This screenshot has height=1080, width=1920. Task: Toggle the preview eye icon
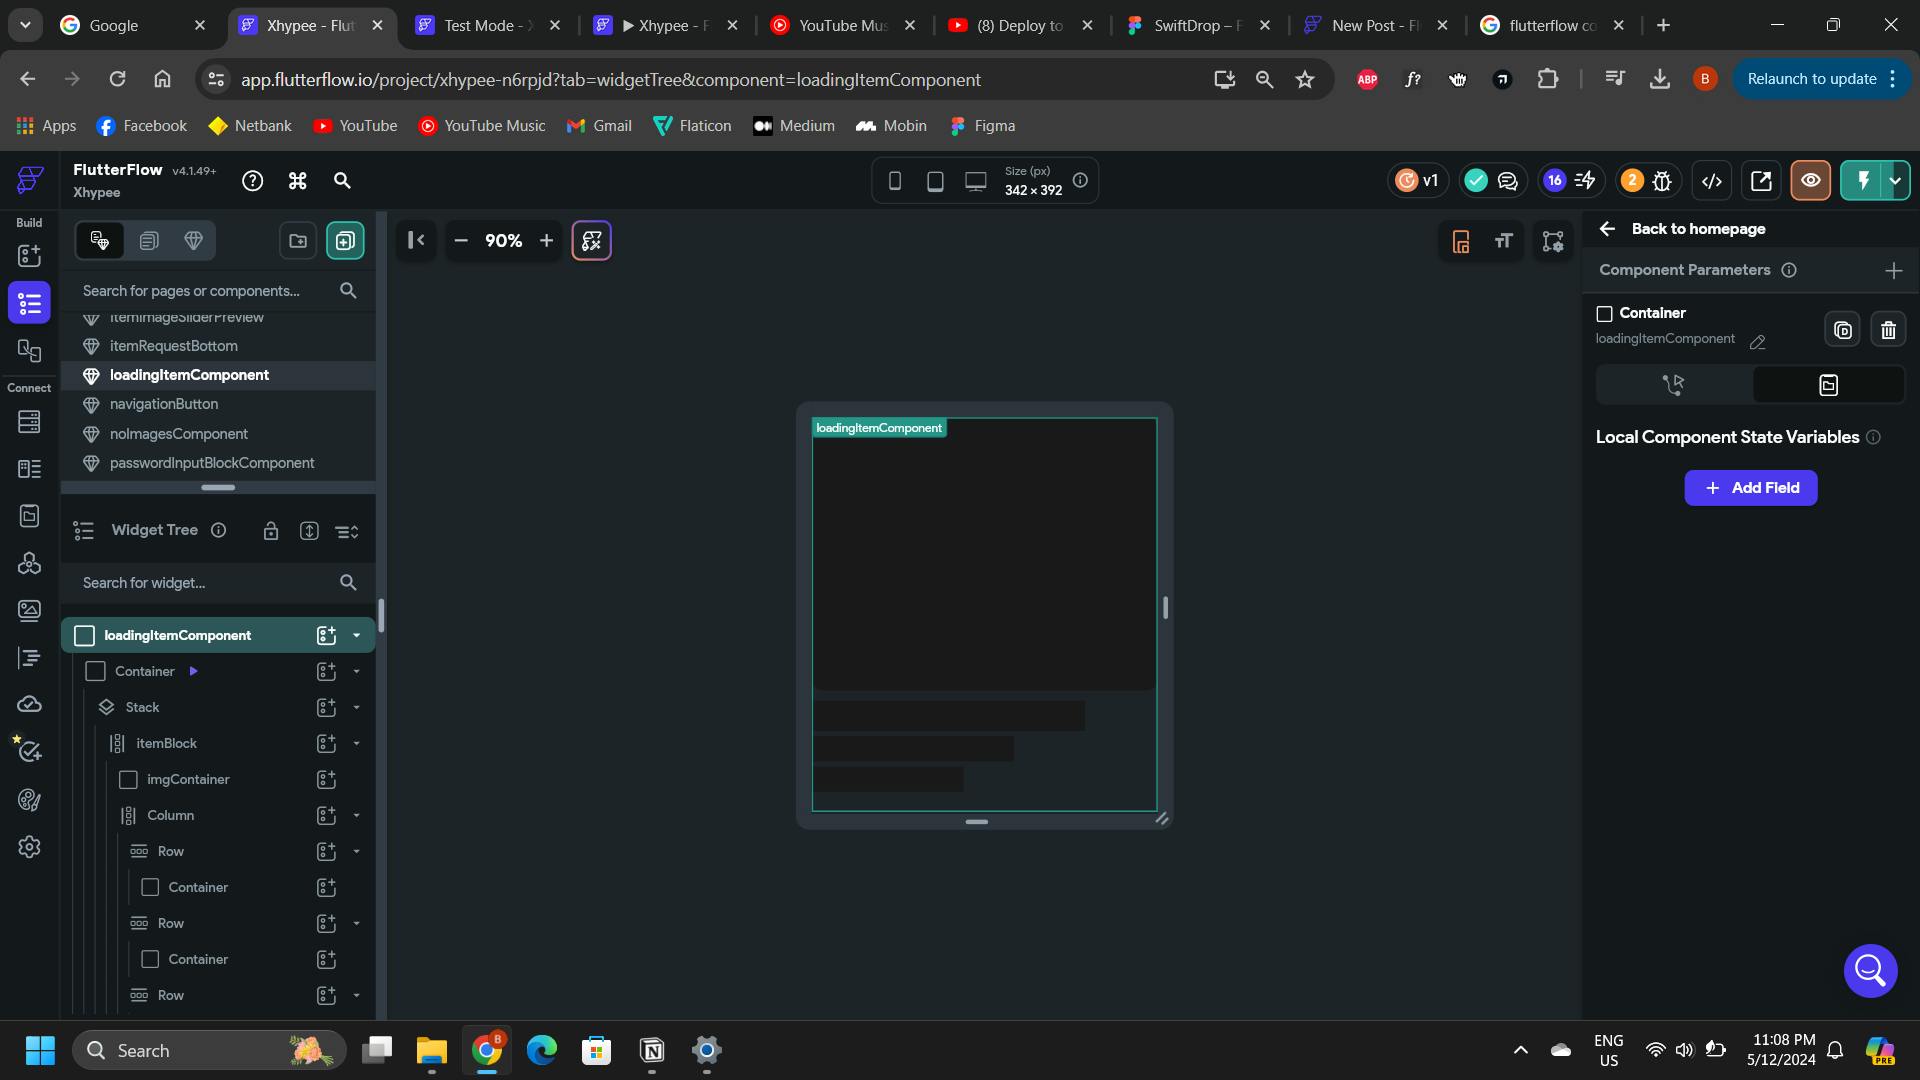[1810, 181]
